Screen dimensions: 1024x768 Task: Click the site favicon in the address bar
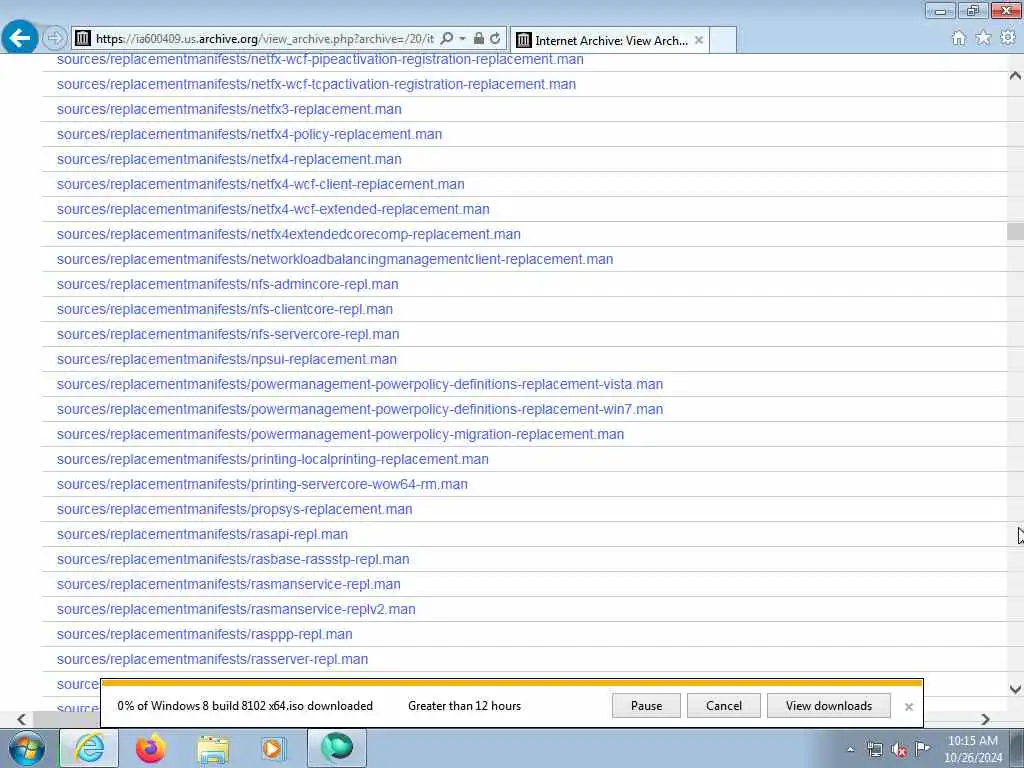[82, 39]
